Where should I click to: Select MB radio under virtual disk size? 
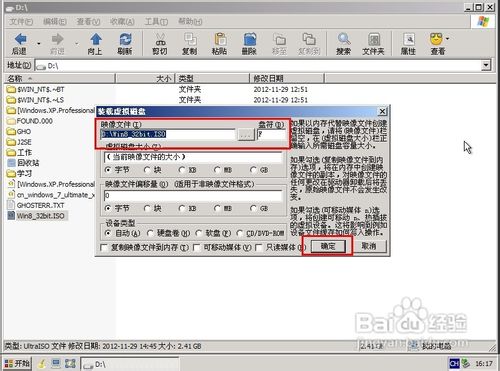point(217,170)
